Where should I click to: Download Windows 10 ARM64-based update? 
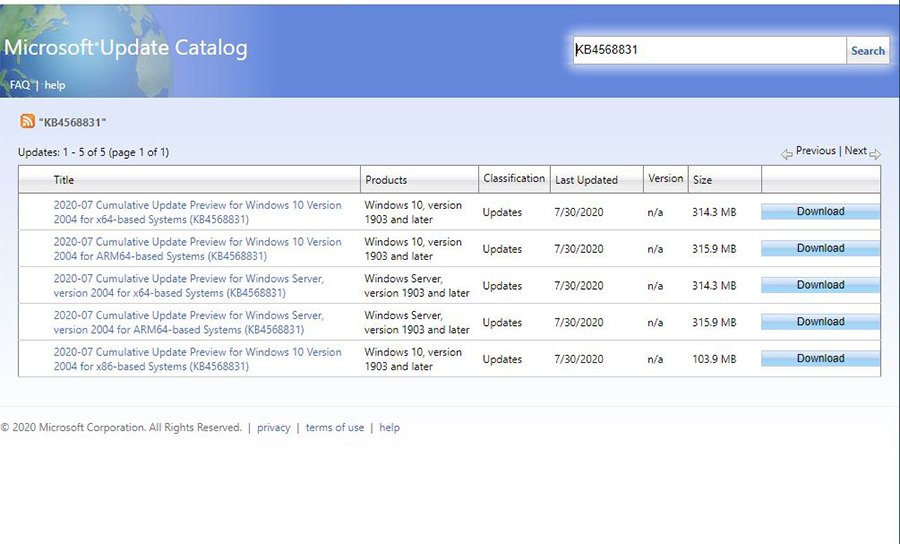[820, 249]
